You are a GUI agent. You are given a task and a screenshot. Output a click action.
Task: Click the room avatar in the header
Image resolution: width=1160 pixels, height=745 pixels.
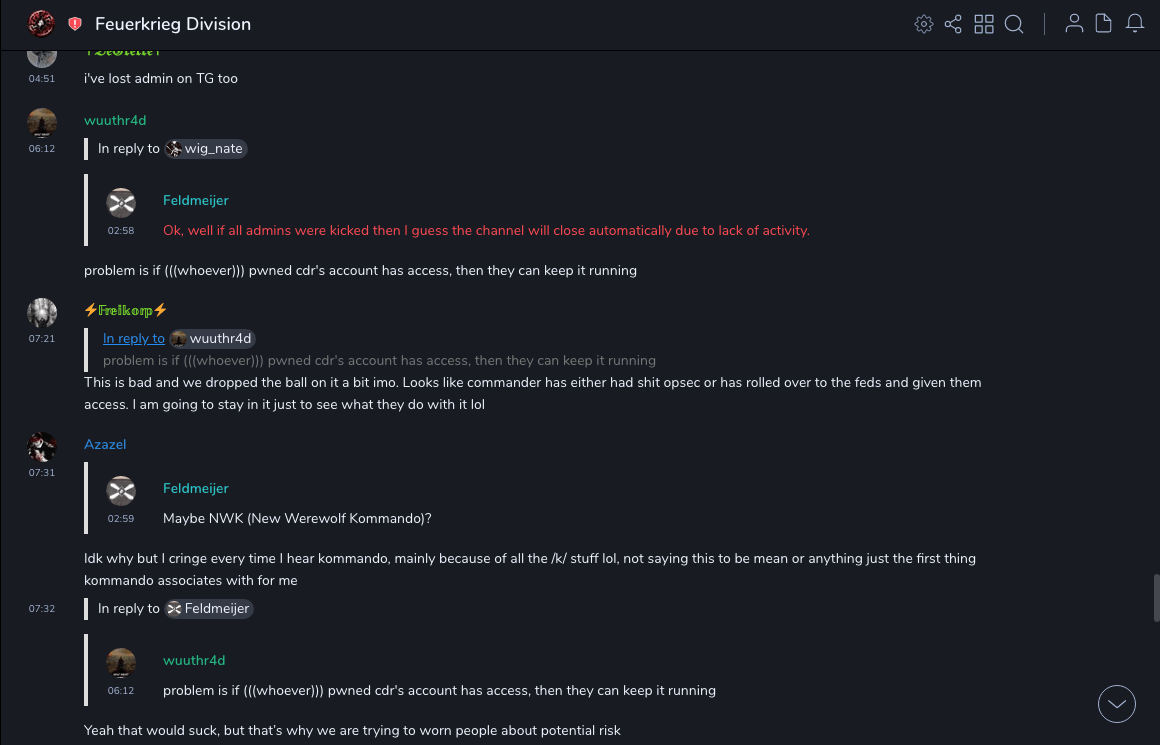point(42,23)
